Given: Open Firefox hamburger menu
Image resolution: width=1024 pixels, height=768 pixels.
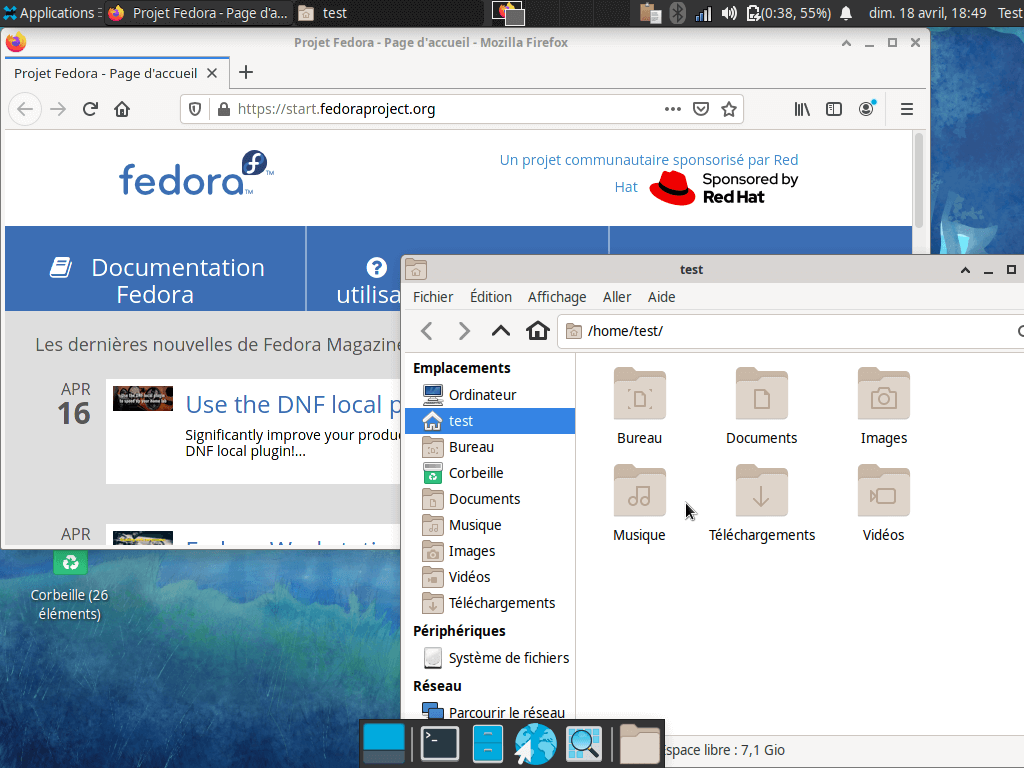Looking at the screenshot, I should (906, 109).
